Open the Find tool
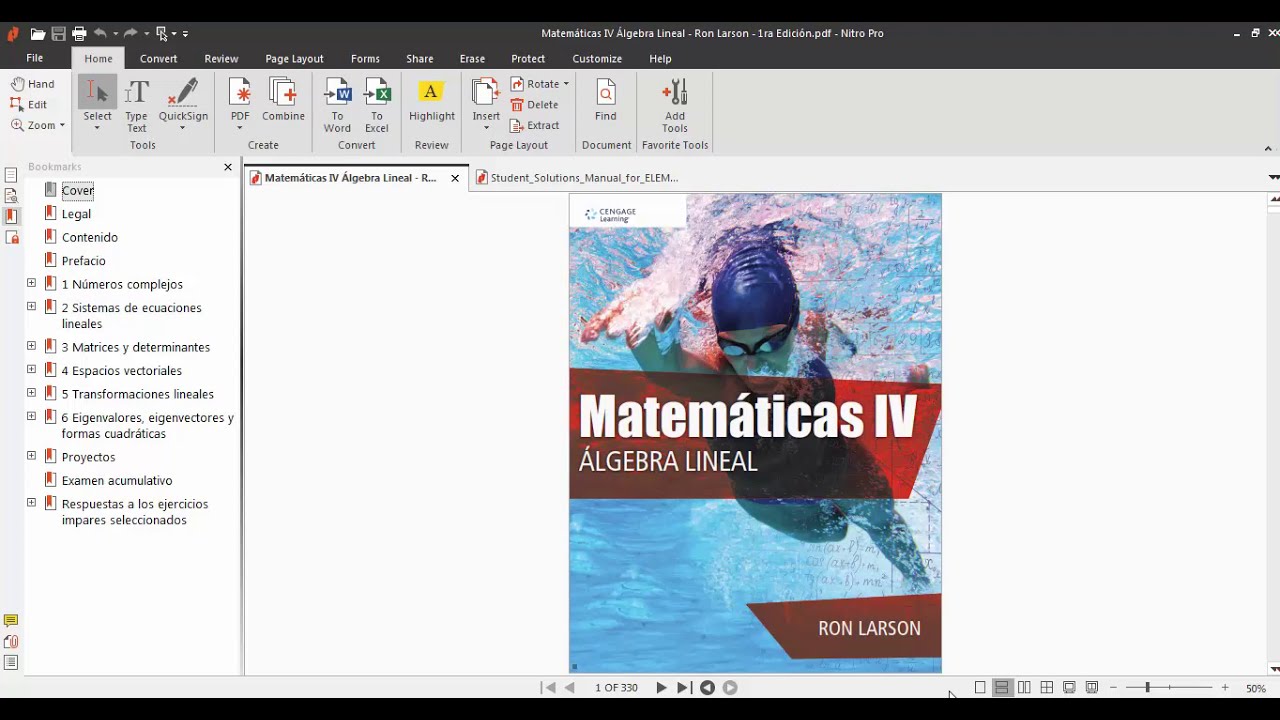This screenshot has width=1280, height=720. tap(606, 100)
